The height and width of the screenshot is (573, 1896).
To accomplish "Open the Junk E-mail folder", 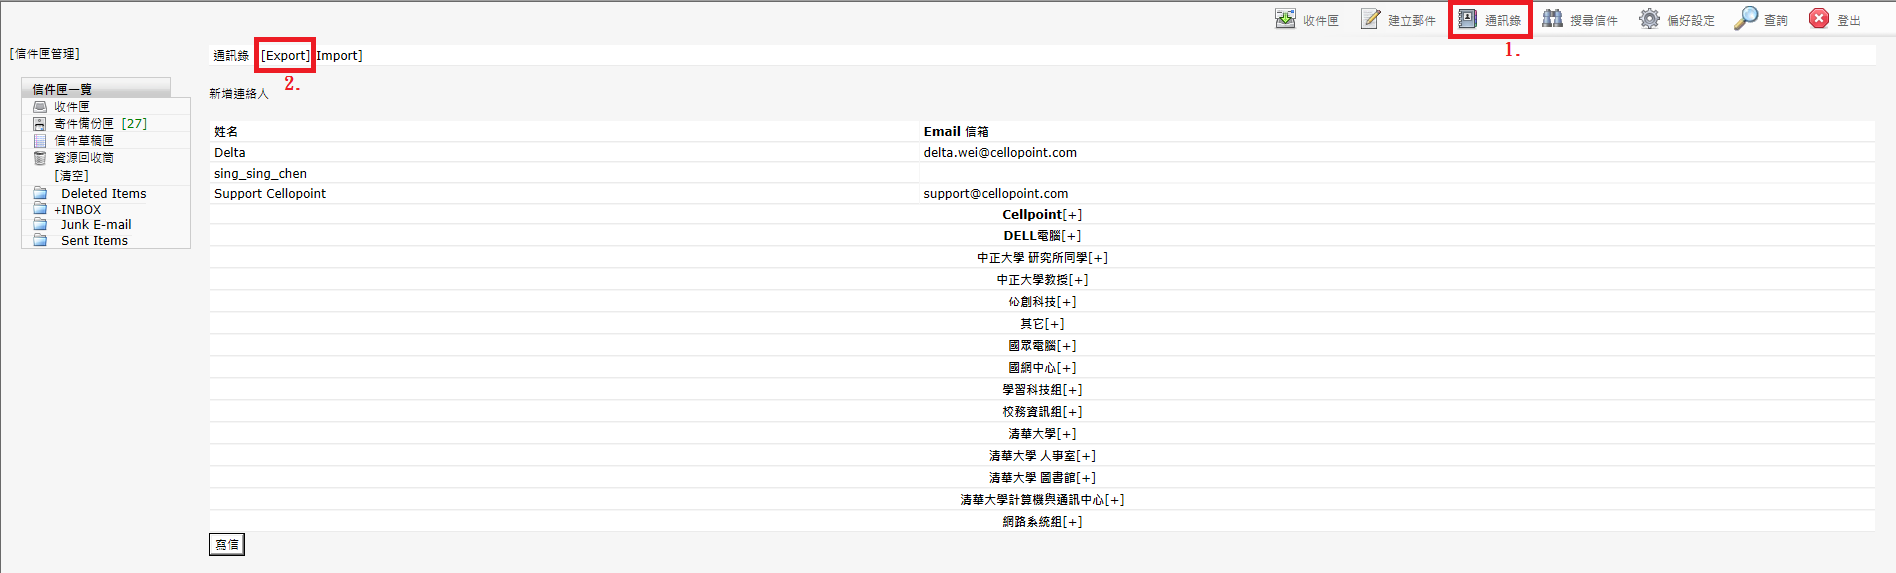I will [96, 225].
